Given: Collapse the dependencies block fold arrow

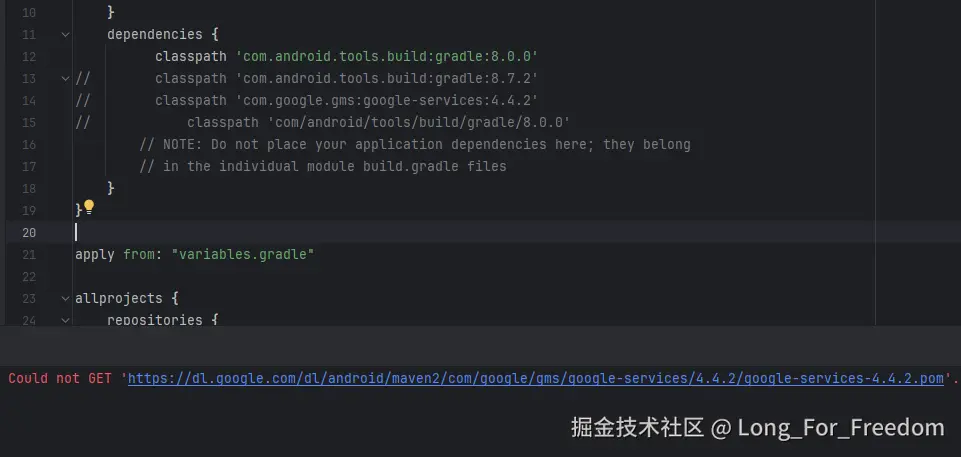Looking at the screenshot, I should [65, 35].
